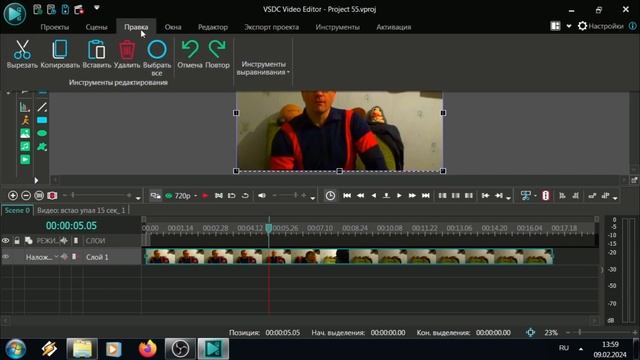Expand the object tools panel arrow

coord(36,180)
